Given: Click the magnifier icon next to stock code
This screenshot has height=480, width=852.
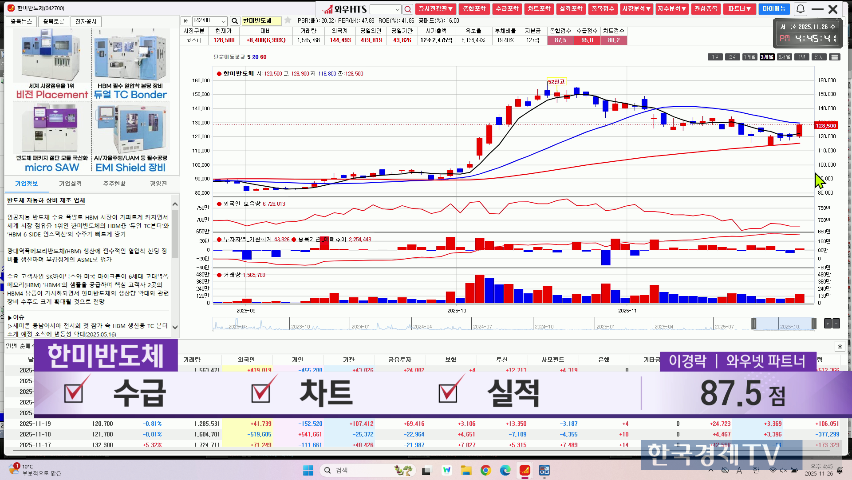Looking at the screenshot, I should pyautogui.click(x=233, y=20).
